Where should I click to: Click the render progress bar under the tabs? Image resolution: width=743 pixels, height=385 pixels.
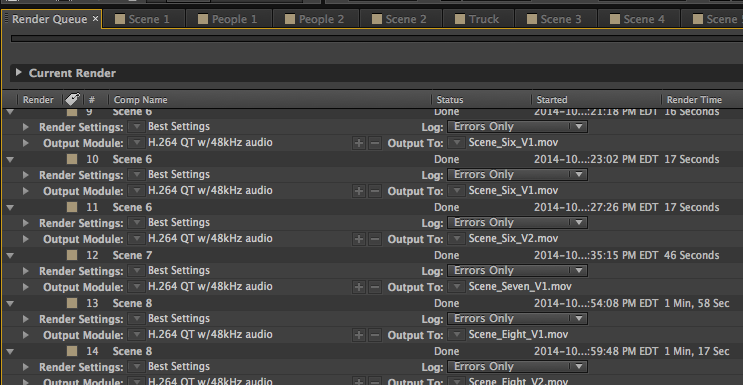377,39
